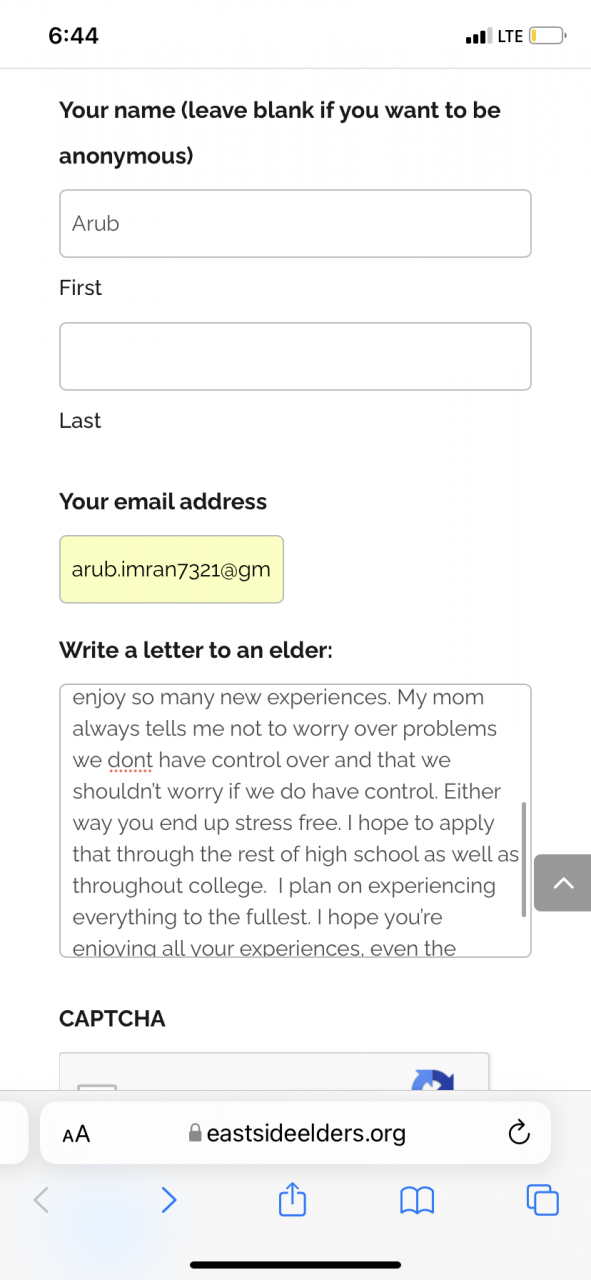Click the lock icon beside the URL
The height and width of the screenshot is (1280, 591).
click(x=195, y=1133)
